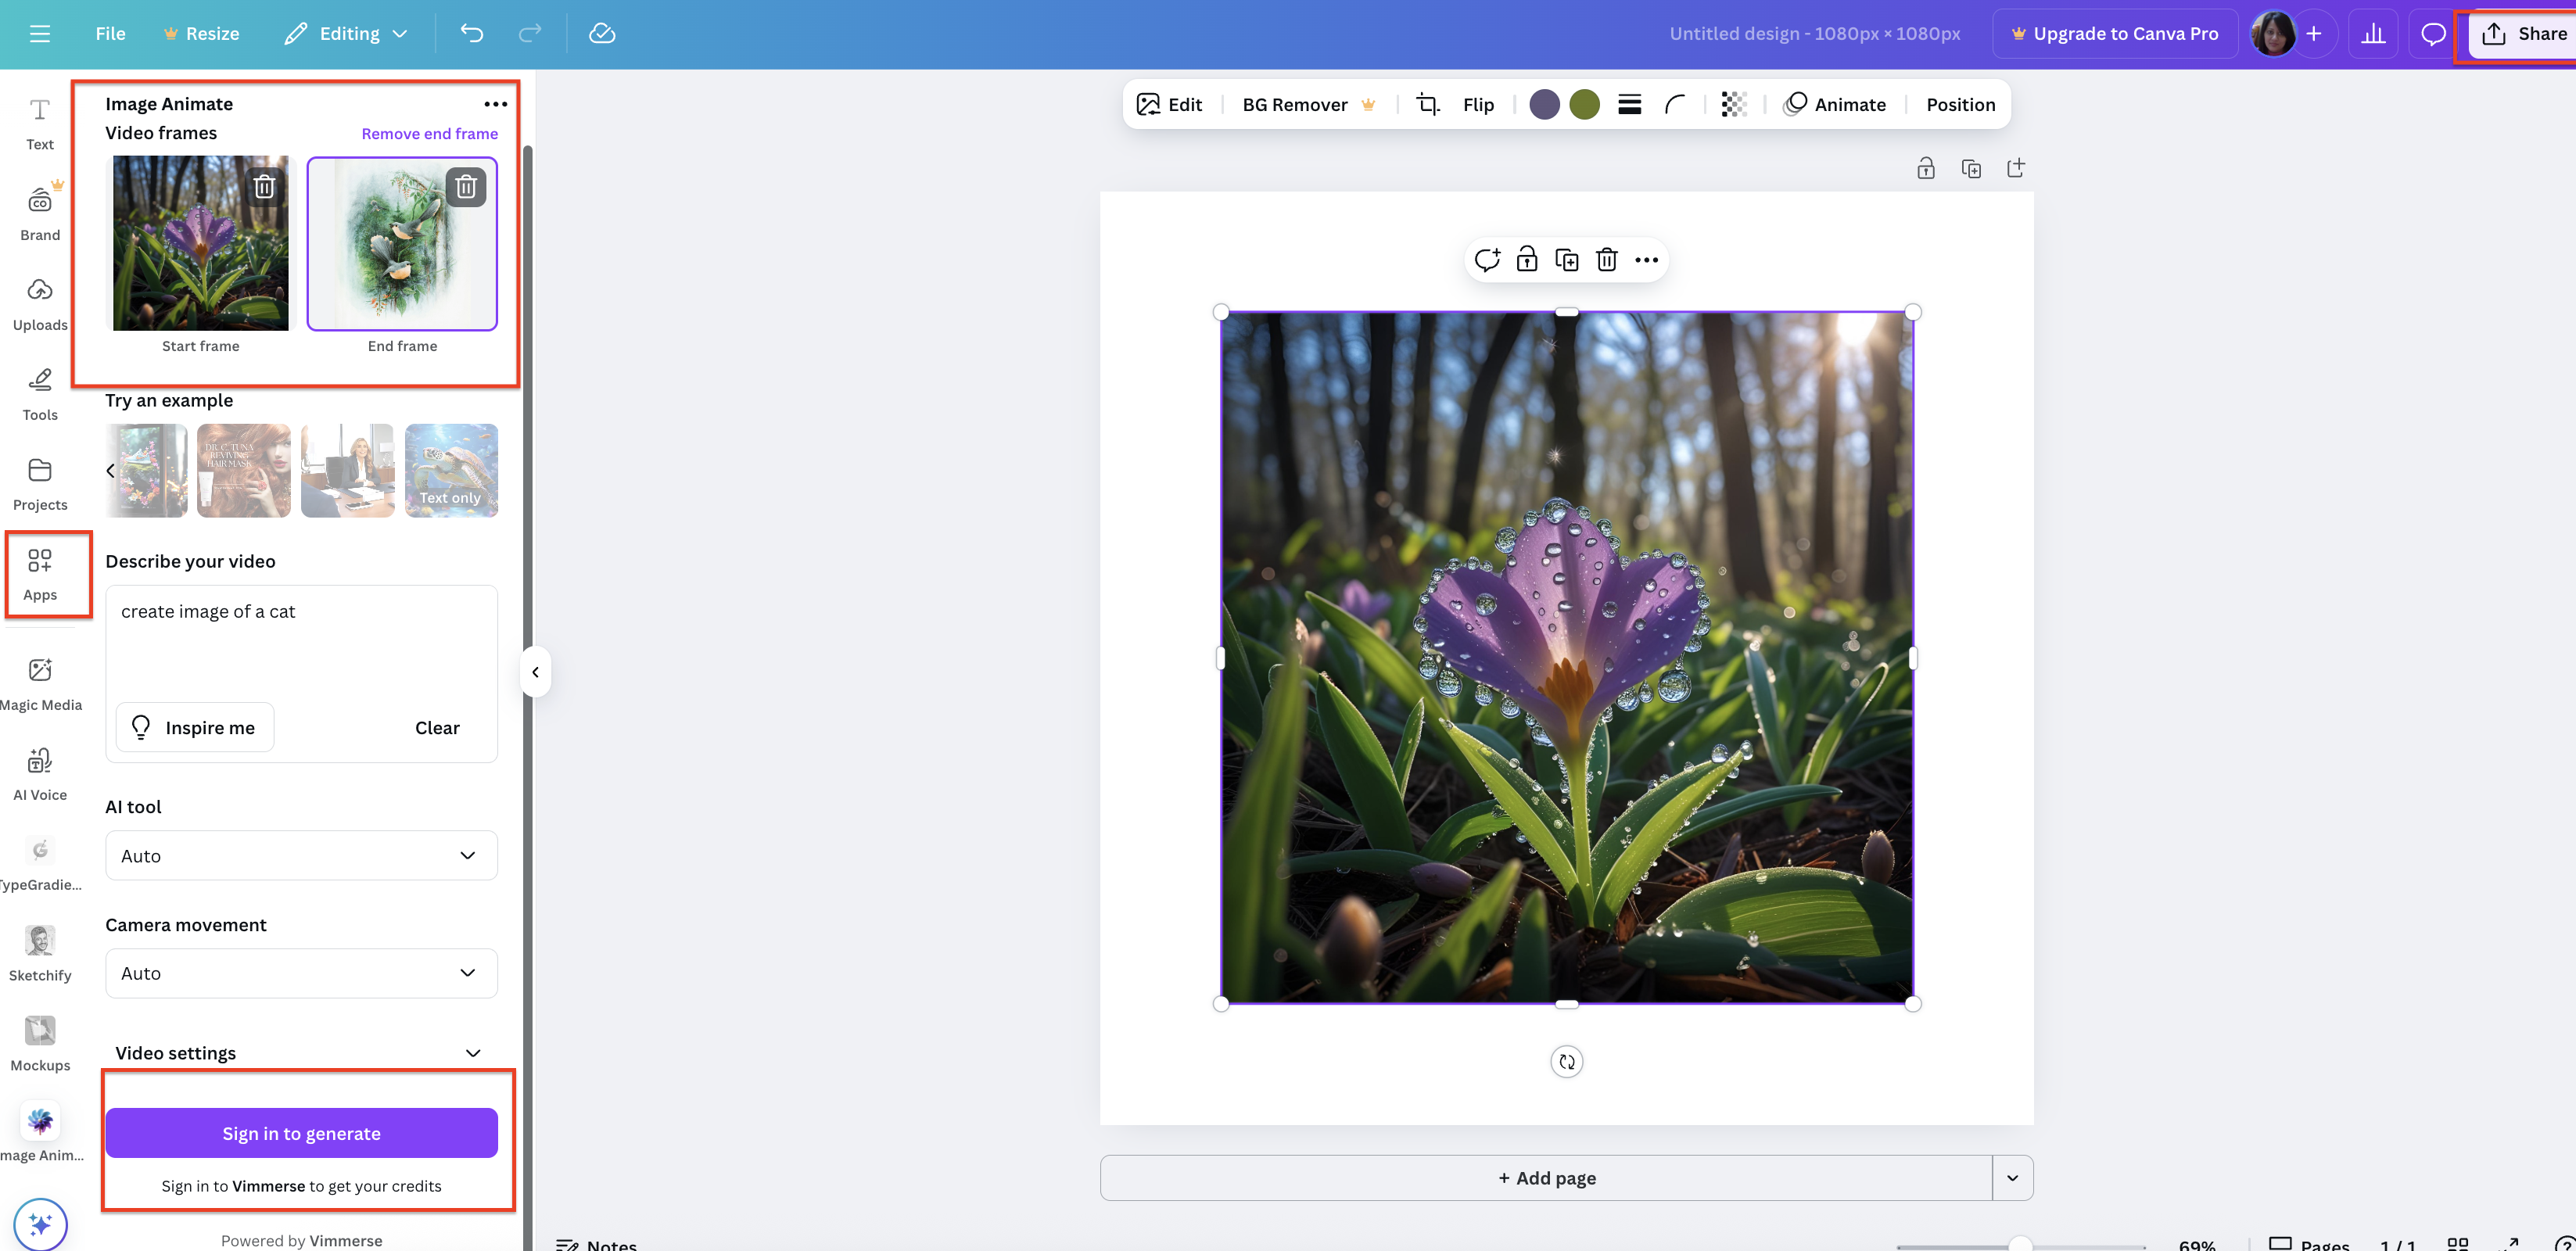Toggle Editing mode dropdown
Viewport: 2576px width, 1251px height.
tap(346, 34)
